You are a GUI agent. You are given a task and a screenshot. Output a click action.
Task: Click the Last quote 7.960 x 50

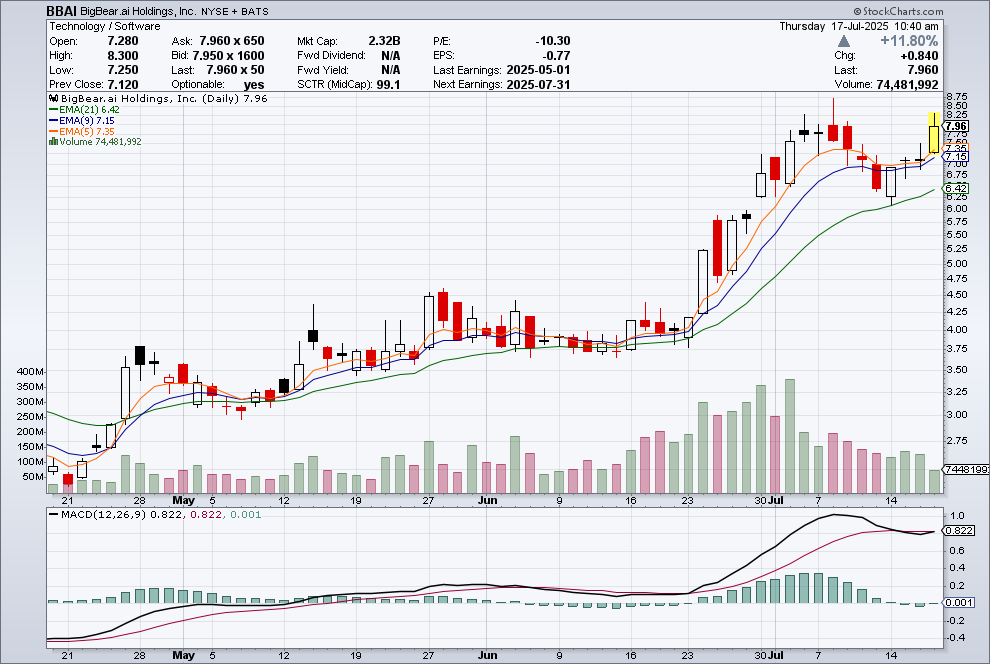[x=236, y=70]
